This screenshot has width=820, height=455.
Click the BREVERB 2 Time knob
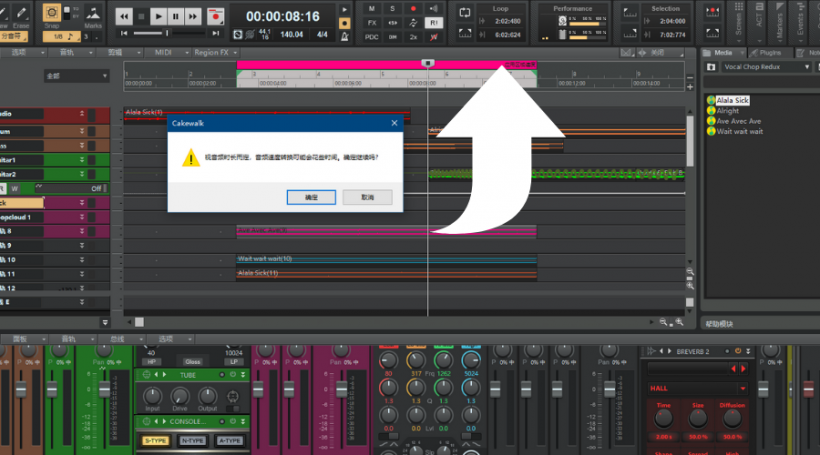pos(663,418)
